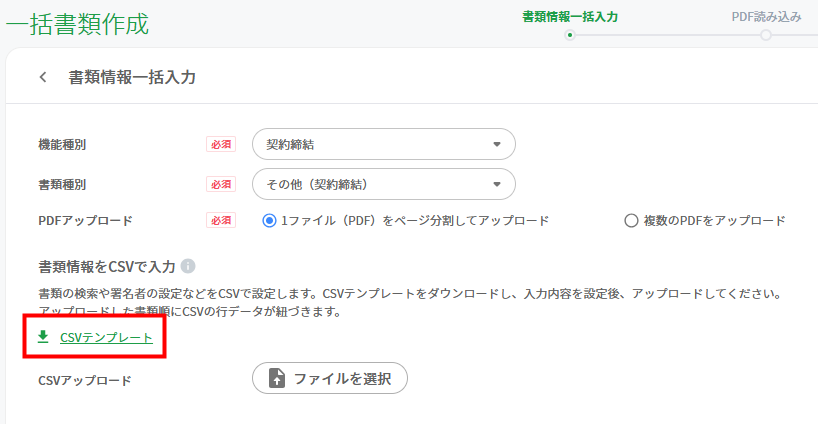This screenshot has width=818, height=424.
Task: Click the PDFアップロード field label
Action: coord(86,221)
